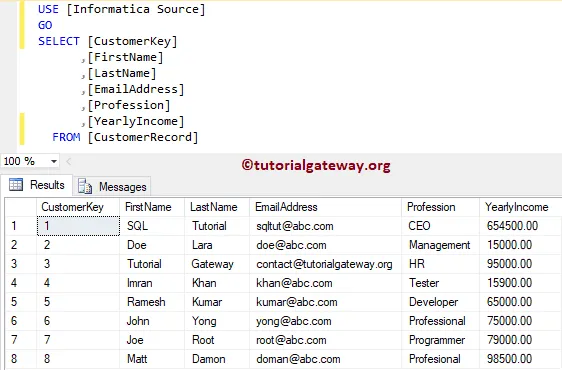Select the cell 'CEO'
Screen dimensions: 562x370
point(440,226)
